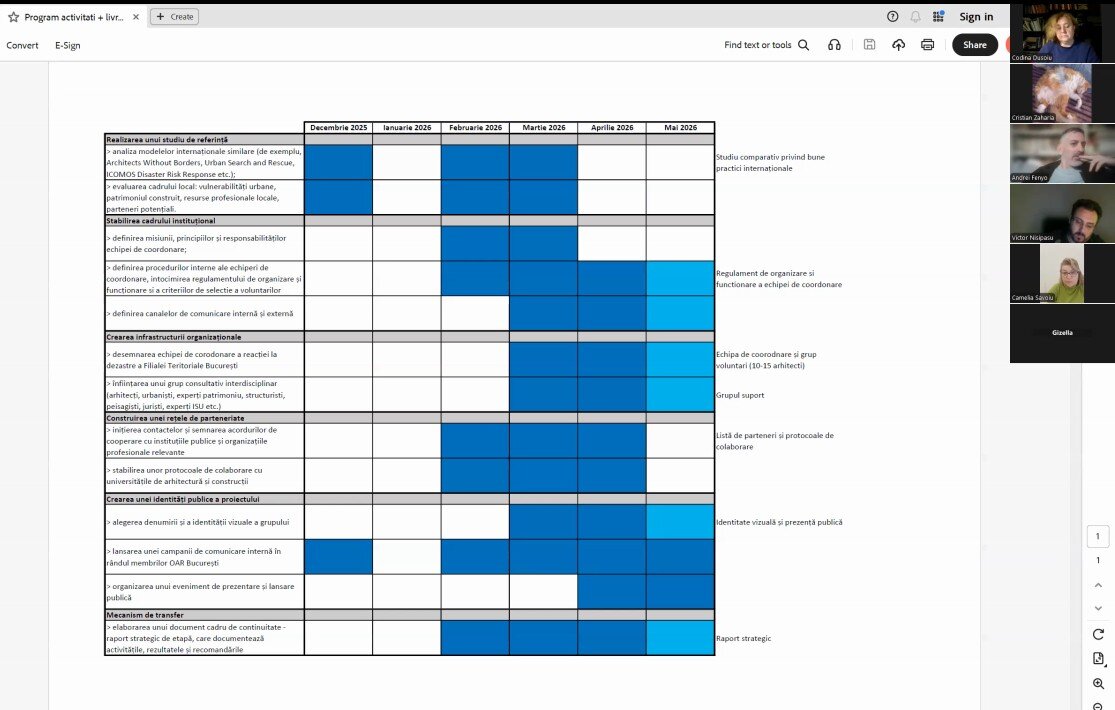1115x710 pixels.
Task: Save the document with the floppy disk icon
Action: click(x=869, y=45)
